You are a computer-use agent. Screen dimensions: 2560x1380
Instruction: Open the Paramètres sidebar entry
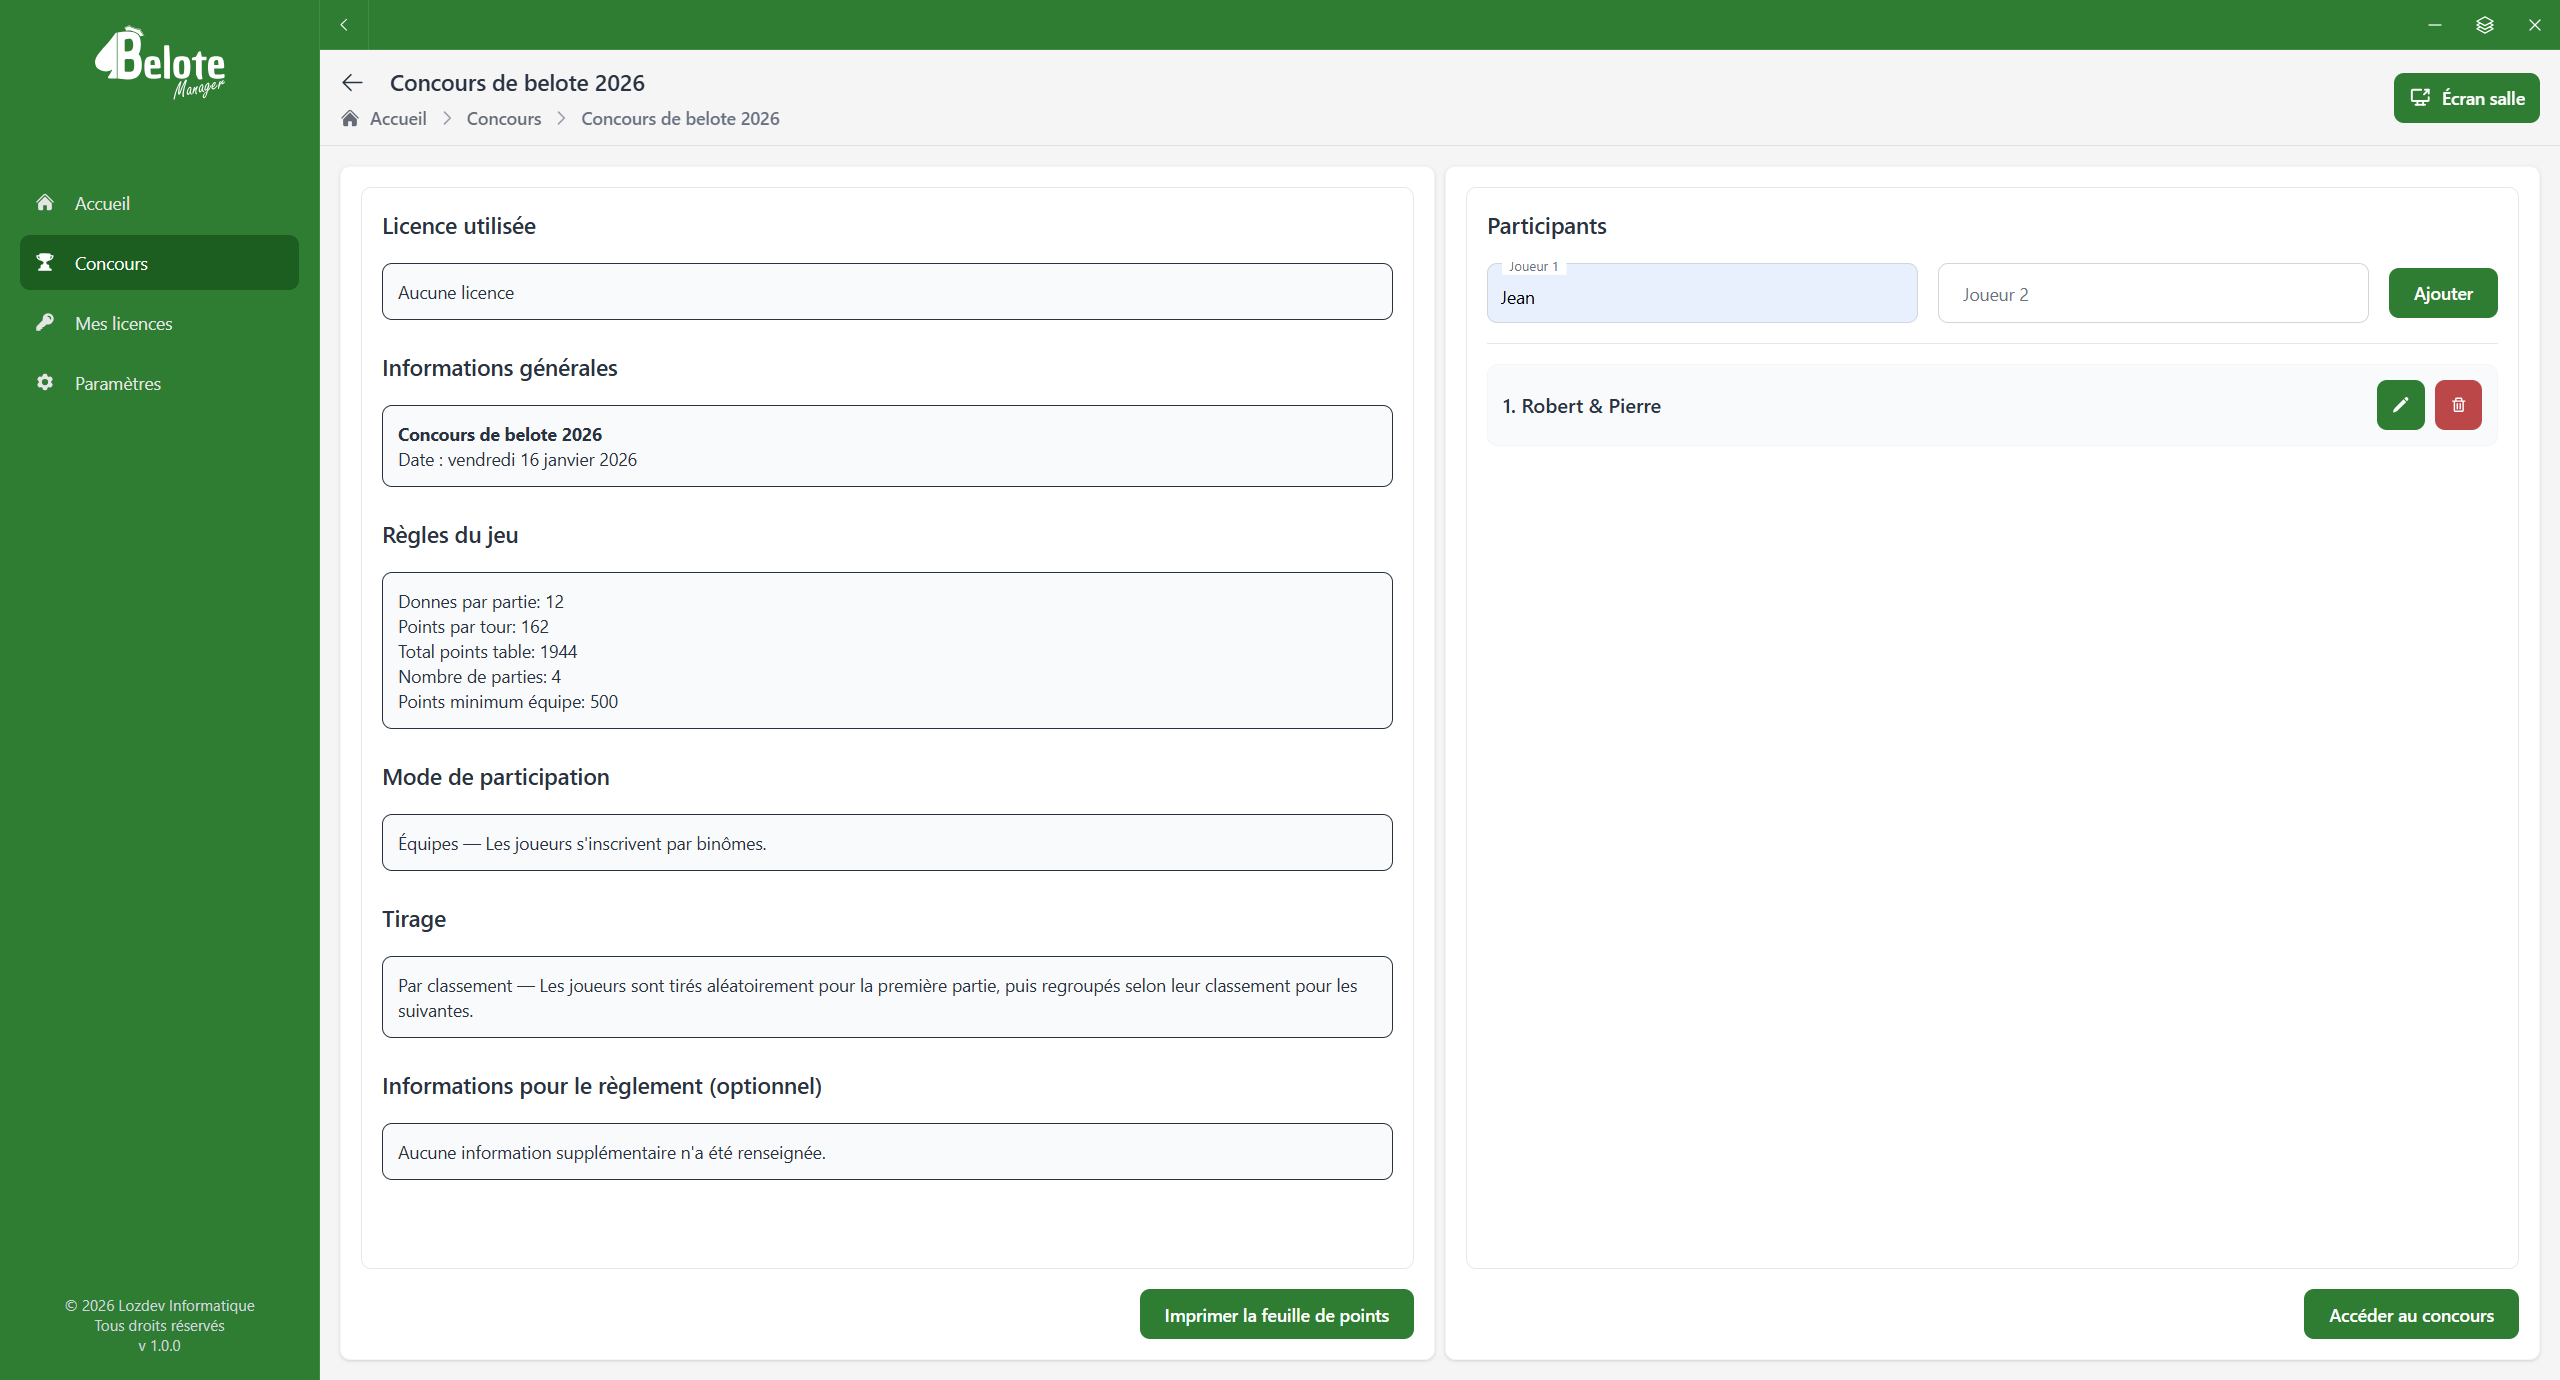tap(117, 383)
